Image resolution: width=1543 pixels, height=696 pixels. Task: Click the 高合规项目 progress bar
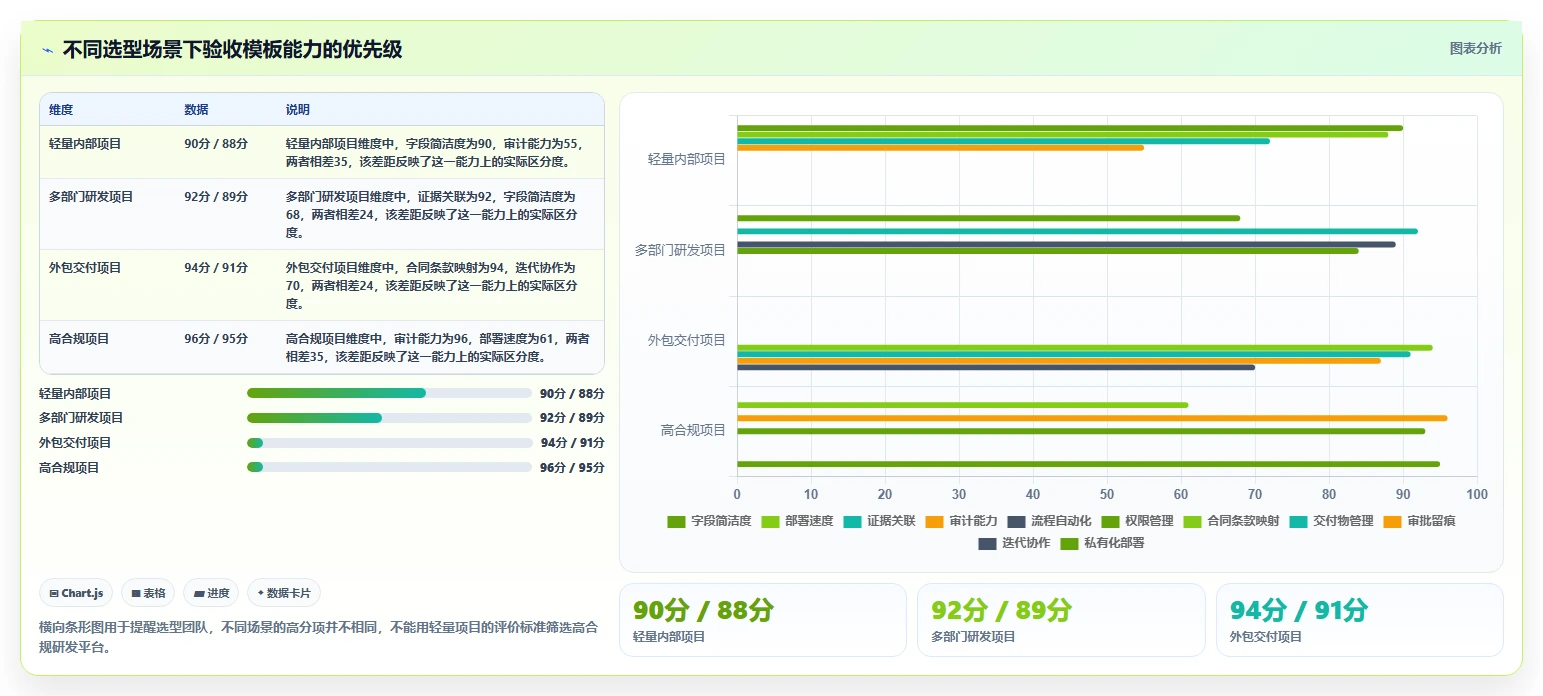[x=389, y=467]
